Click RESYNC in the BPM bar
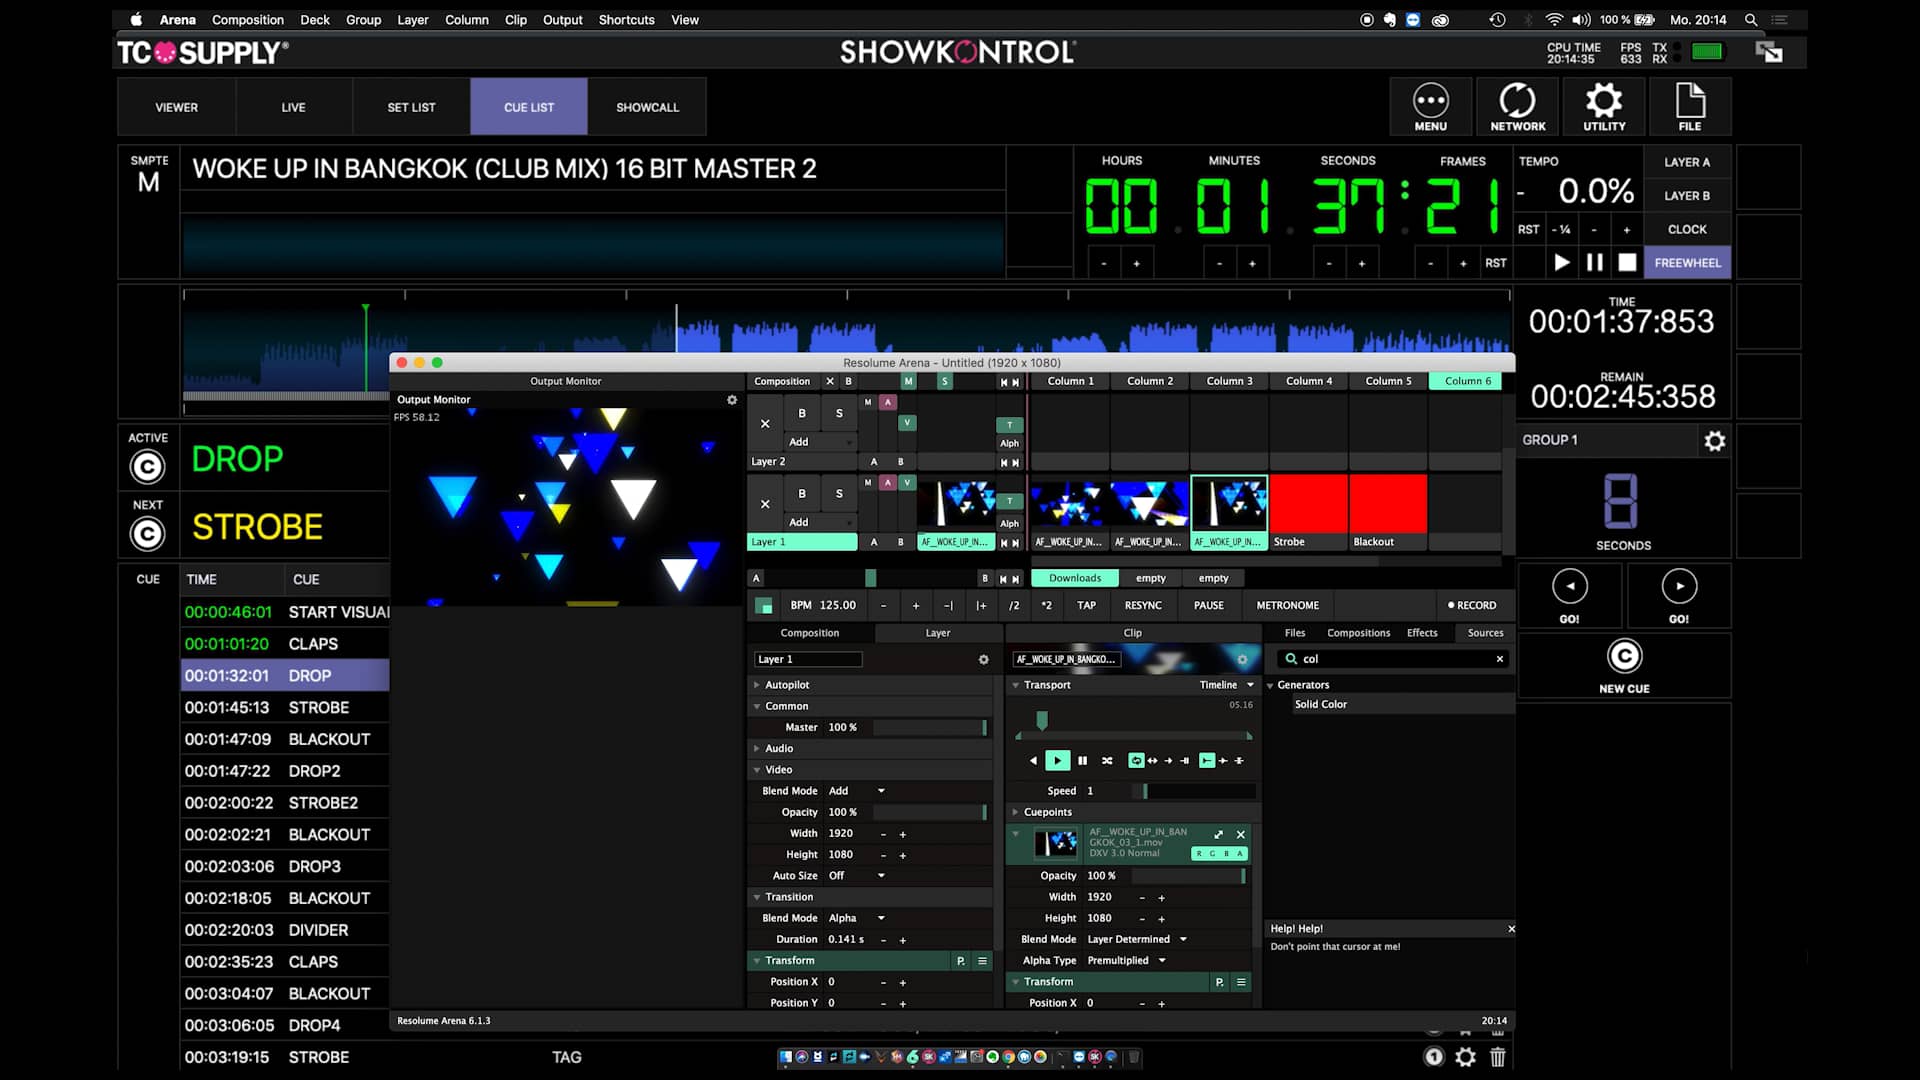1920x1080 pixels. tap(1143, 605)
